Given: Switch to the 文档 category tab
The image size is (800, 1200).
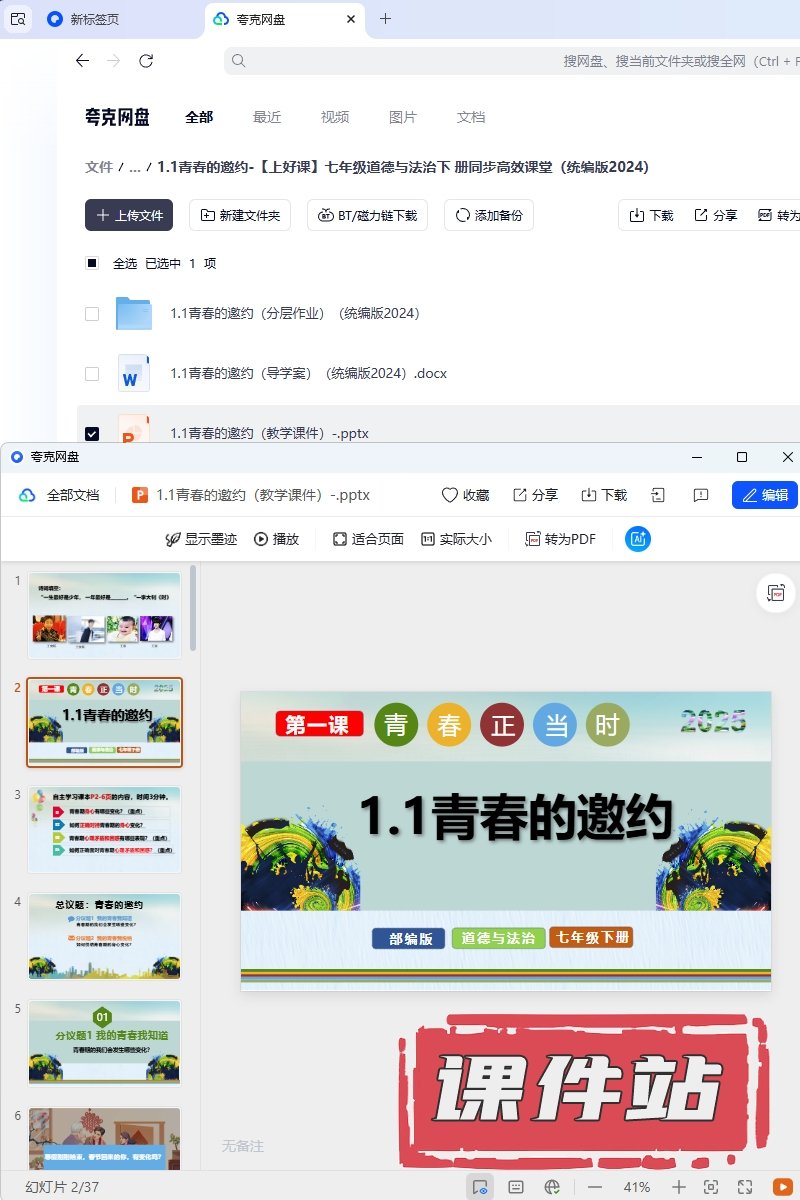Looking at the screenshot, I should click(x=471, y=117).
